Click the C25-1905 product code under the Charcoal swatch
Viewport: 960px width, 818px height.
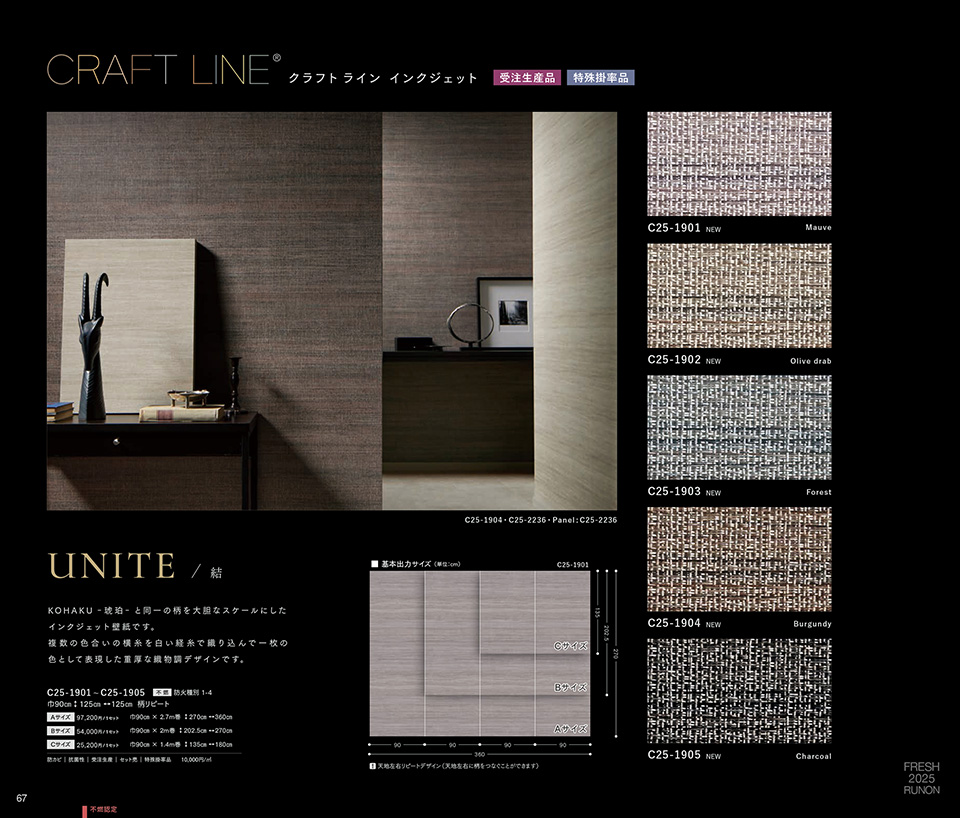pos(674,754)
